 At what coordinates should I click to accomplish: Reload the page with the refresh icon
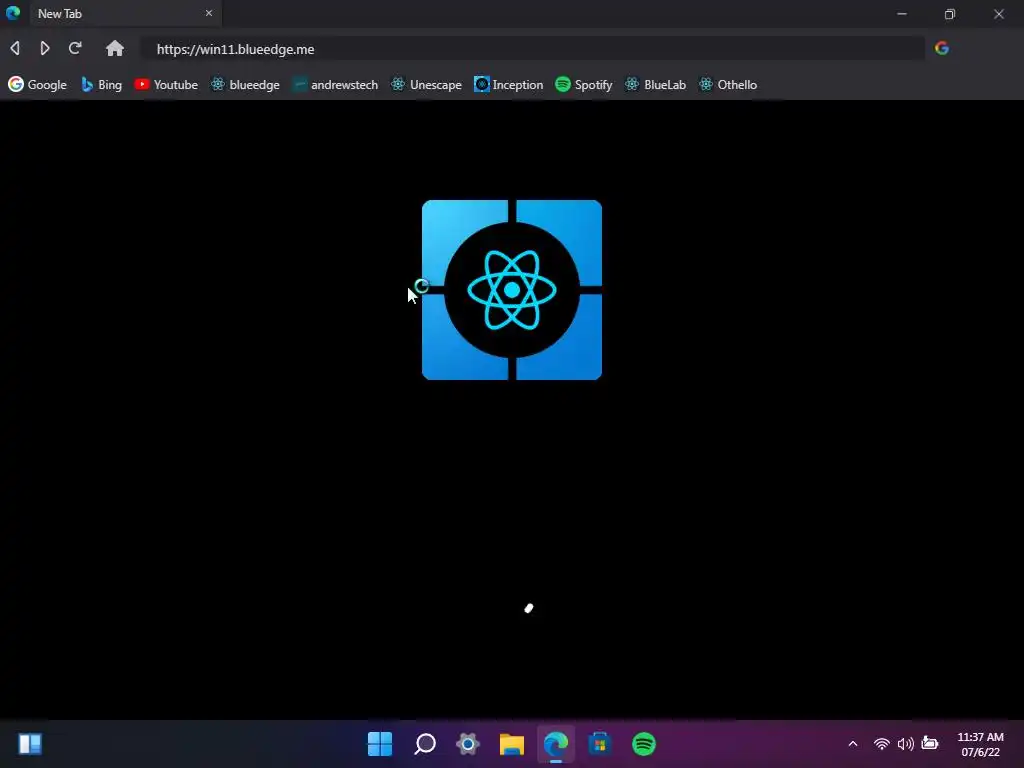(x=75, y=48)
